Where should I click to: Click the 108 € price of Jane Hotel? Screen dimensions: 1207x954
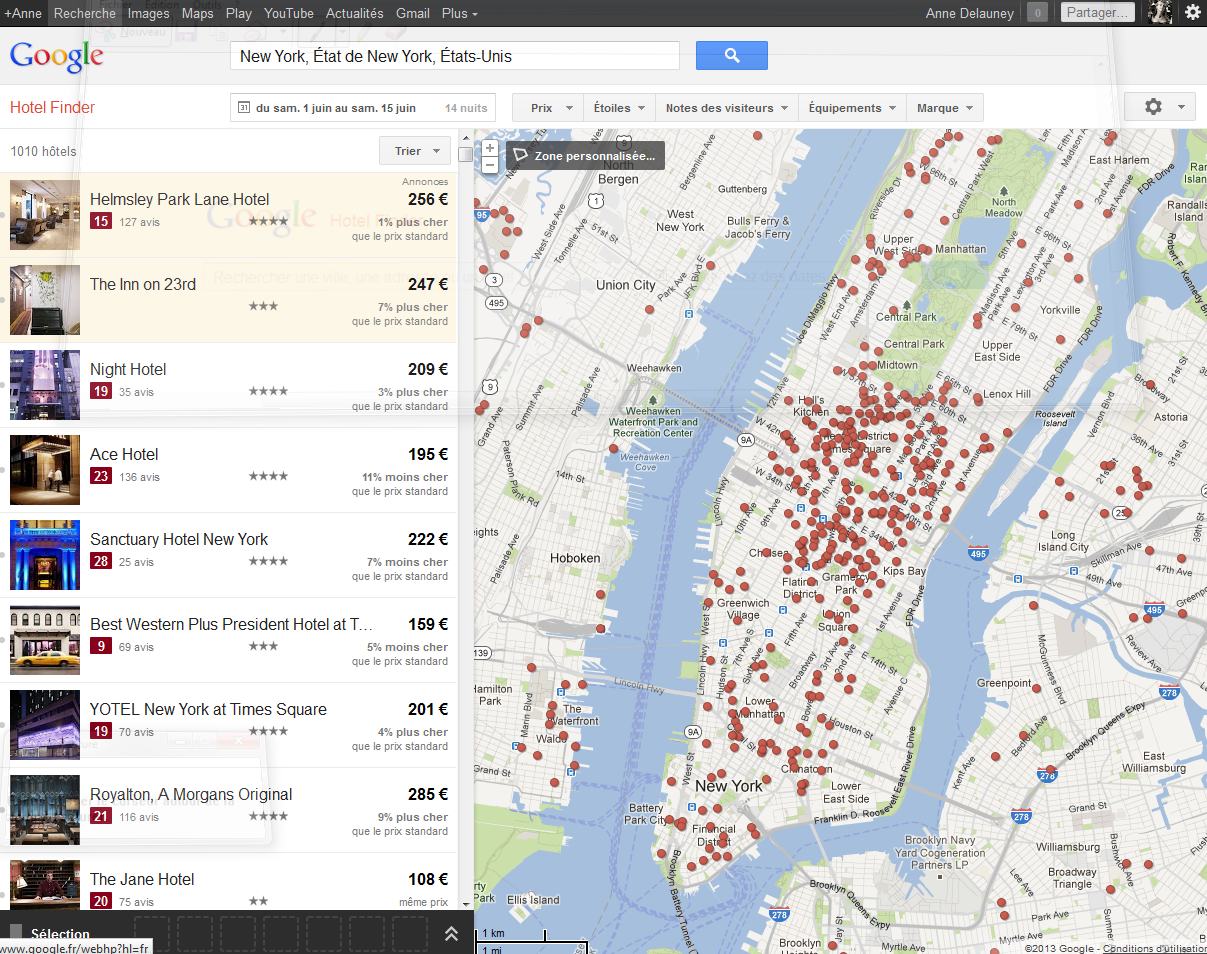(428, 879)
